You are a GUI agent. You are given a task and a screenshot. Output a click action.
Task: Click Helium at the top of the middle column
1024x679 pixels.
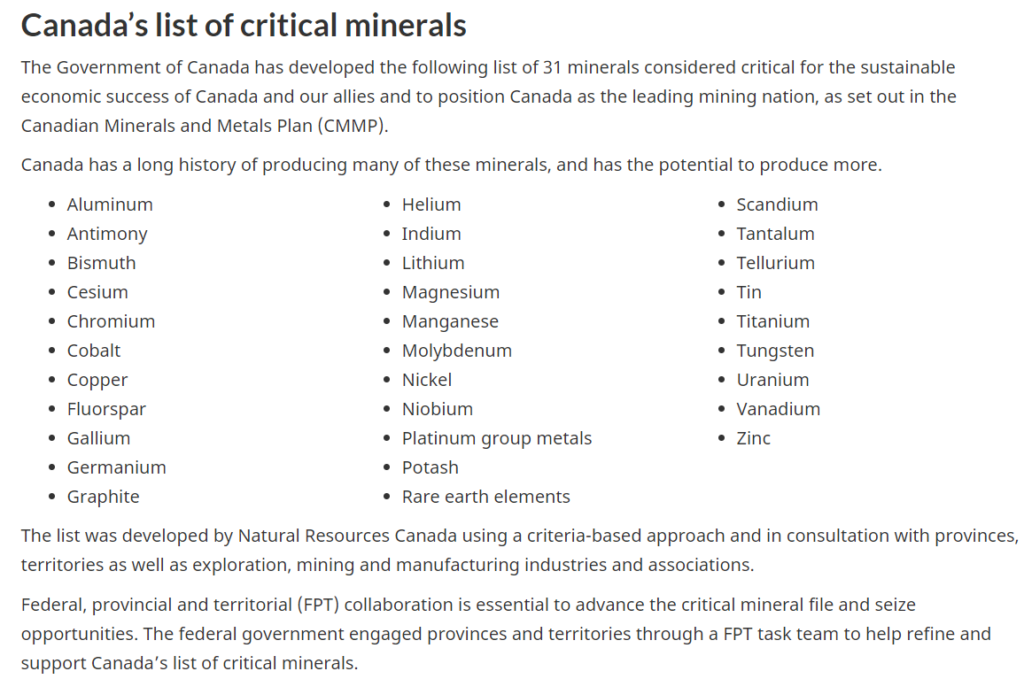pos(431,204)
